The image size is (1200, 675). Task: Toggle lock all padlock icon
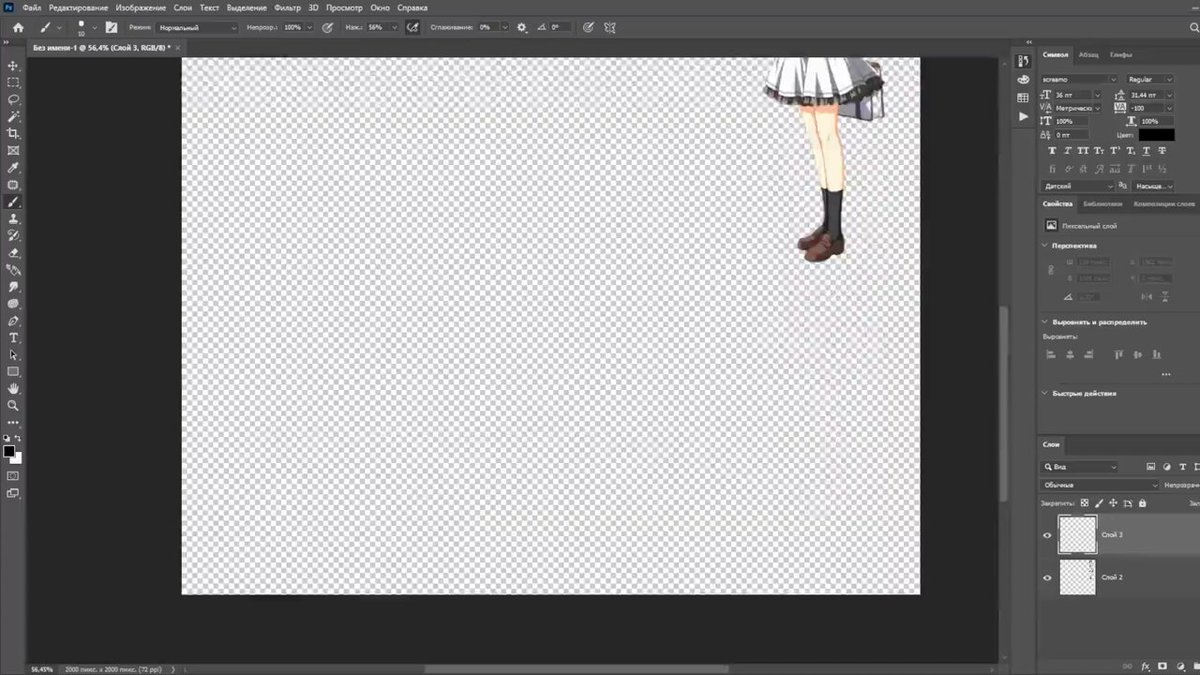[1140, 503]
